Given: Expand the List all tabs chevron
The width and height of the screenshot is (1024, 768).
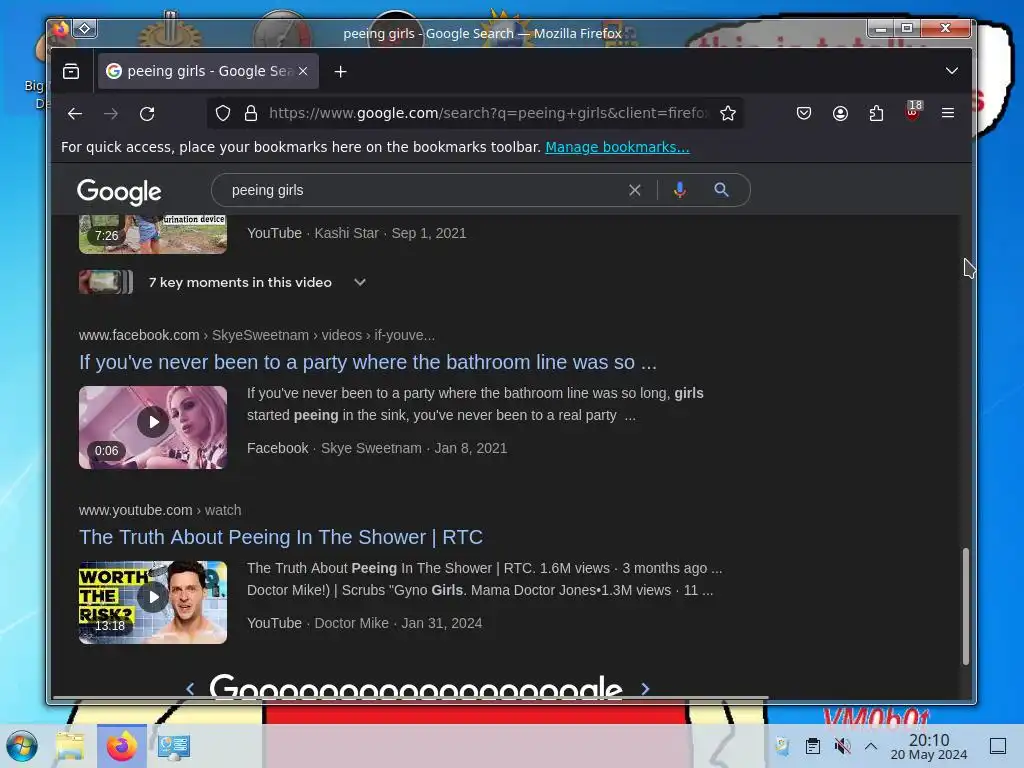Looking at the screenshot, I should 952,71.
